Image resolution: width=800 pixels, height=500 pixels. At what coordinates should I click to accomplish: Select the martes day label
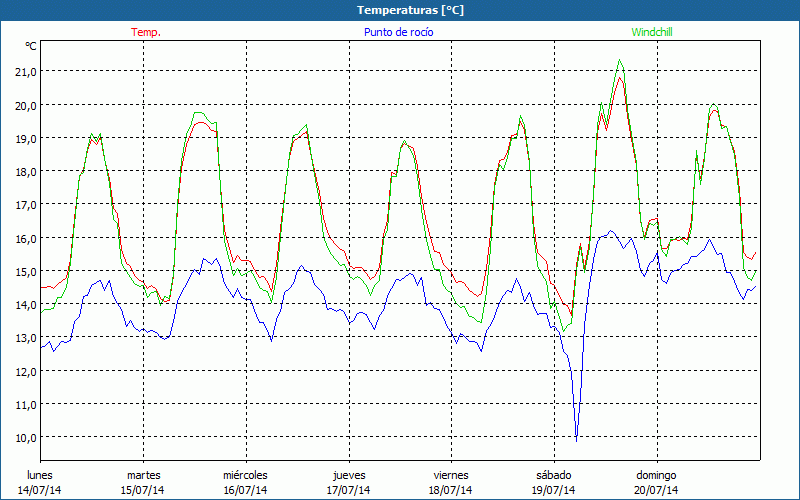[x=143, y=474]
